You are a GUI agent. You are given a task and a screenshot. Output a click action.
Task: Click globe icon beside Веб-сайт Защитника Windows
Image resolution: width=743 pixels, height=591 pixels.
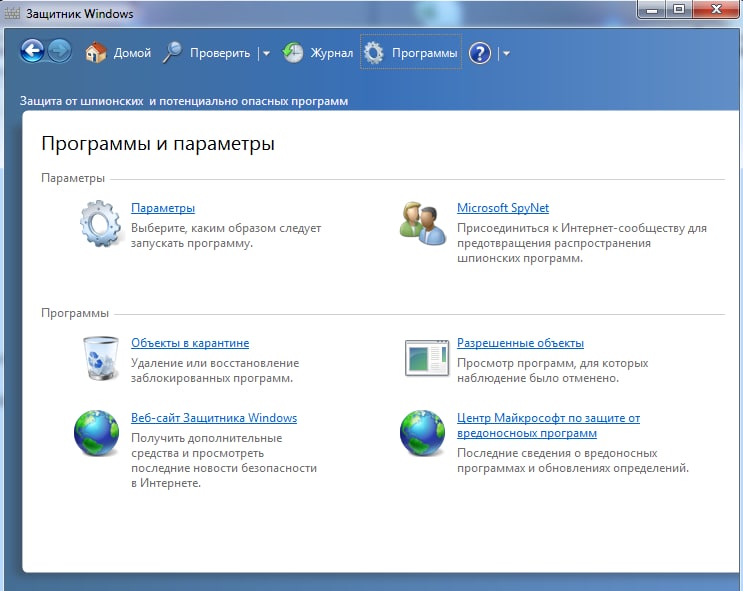[97, 433]
